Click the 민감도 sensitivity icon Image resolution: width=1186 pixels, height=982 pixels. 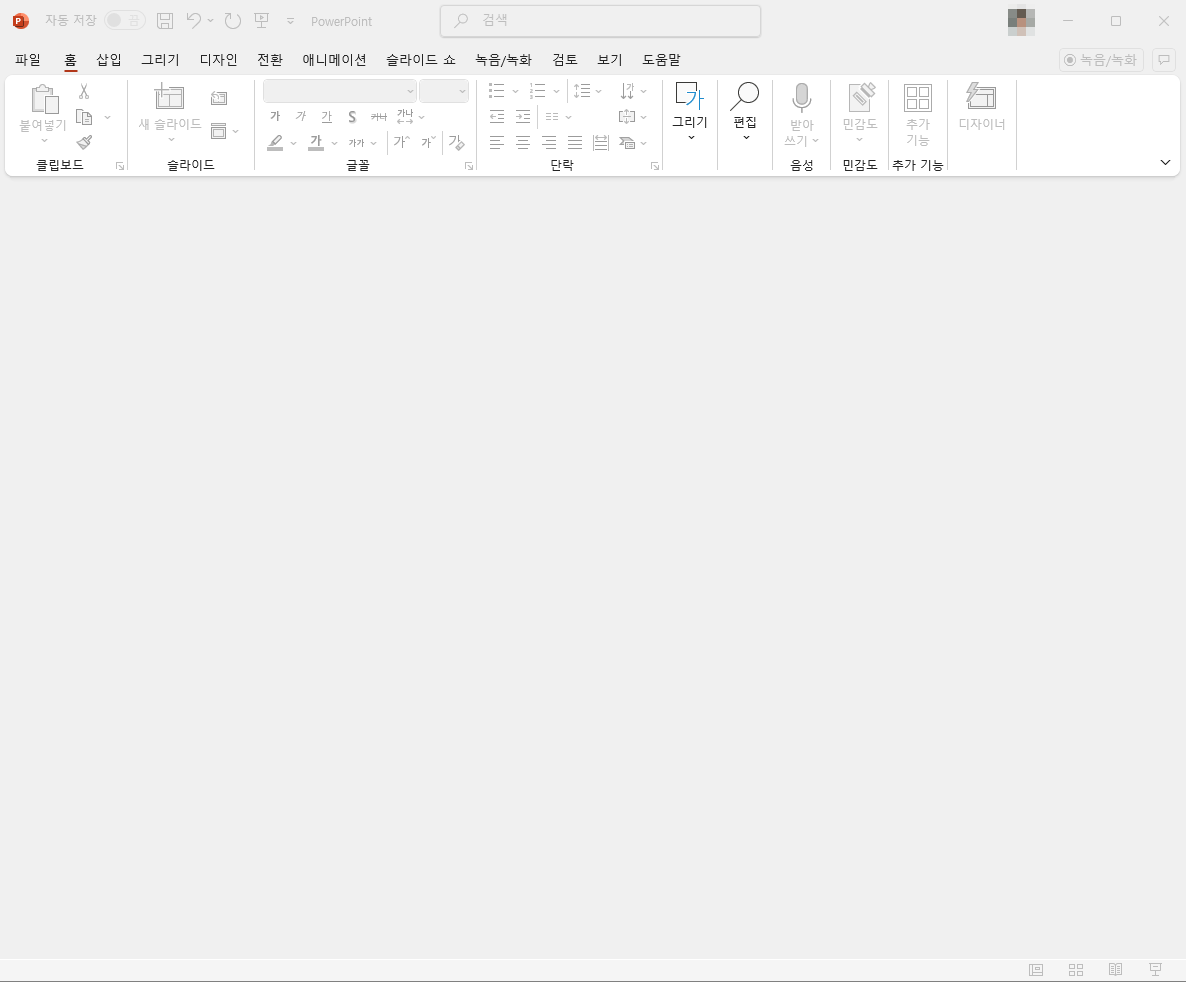coord(860,98)
